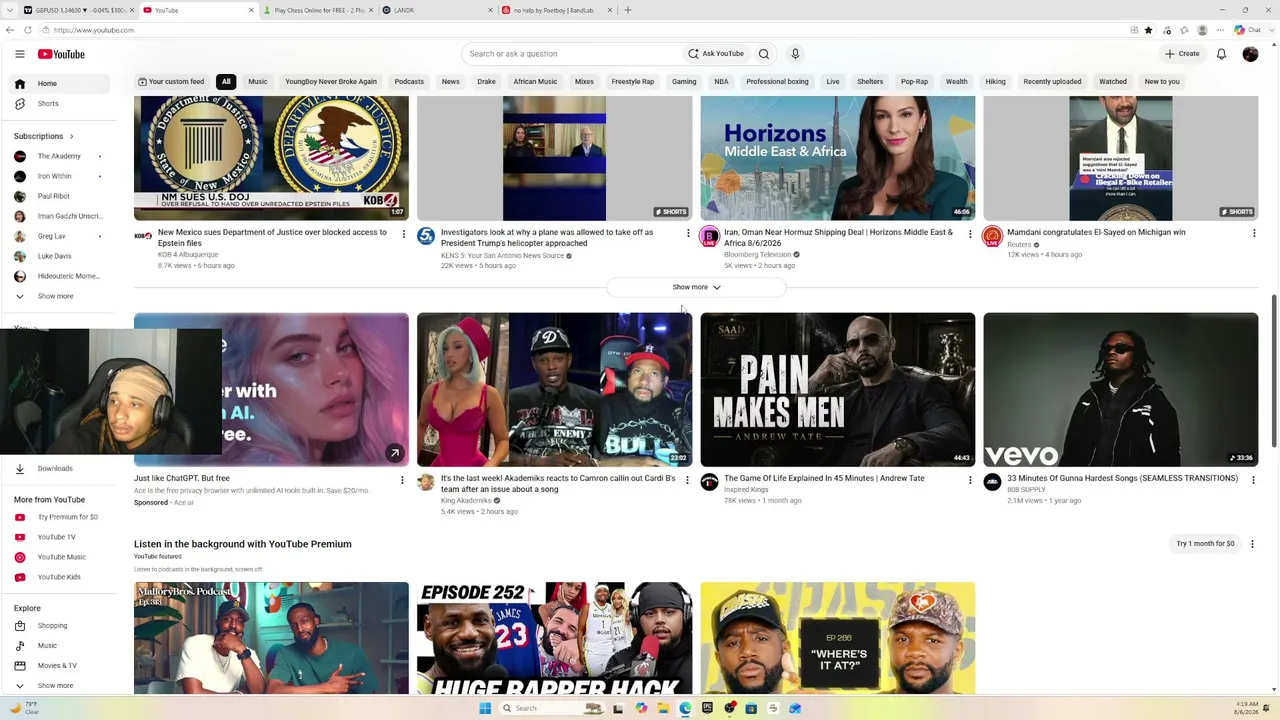Viewport: 1280px width, 720px height.
Task: Open a new browser tab
Action: pyautogui.click(x=628, y=10)
